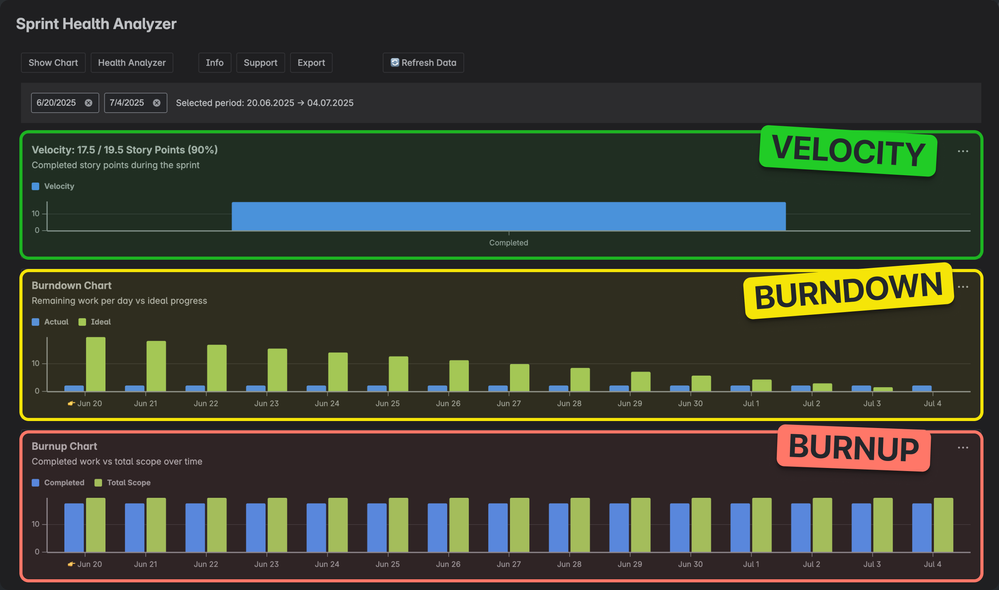The height and width of the screenshot is (590, 999).
Task: Toggle the Actual legend series in Burndown
Action: point(50,322)
